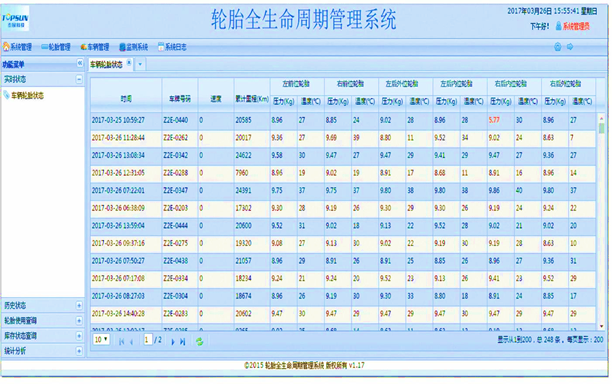Go to the previous page icon
The height and width of the screenshot is (384, 612).
tap(132, 342)
